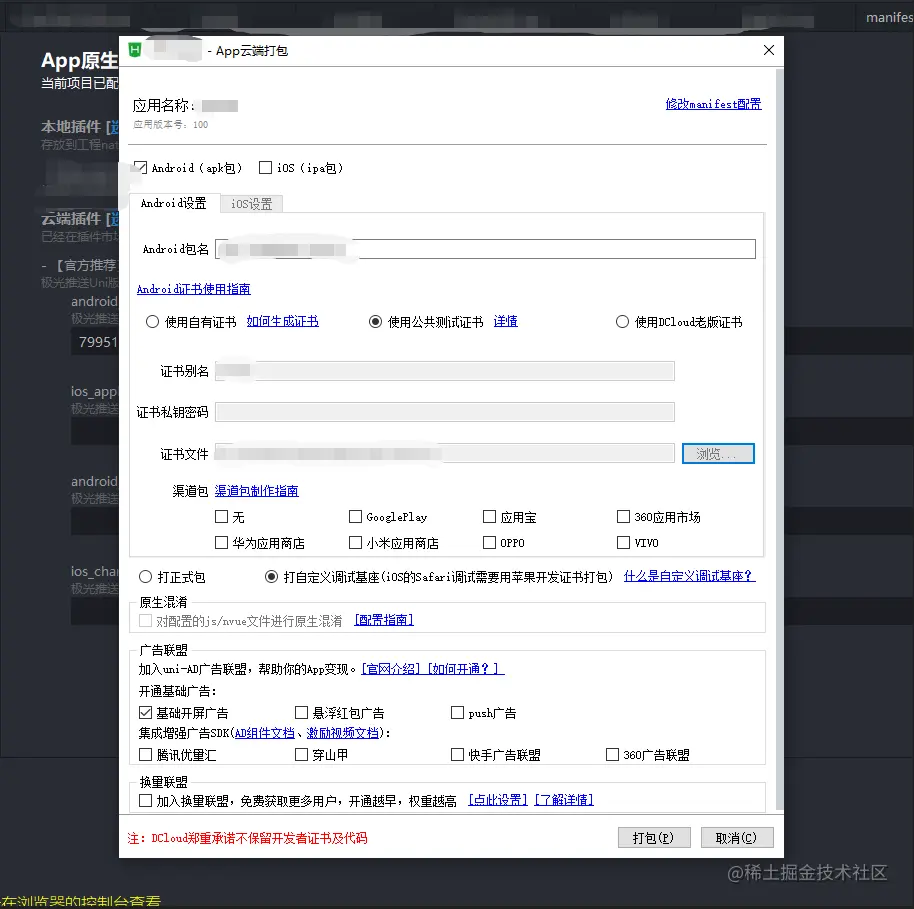Open the AD组件文档 link
Image resolution: width=914 pixels, height=909 pixels.
[x=265, y=733]
